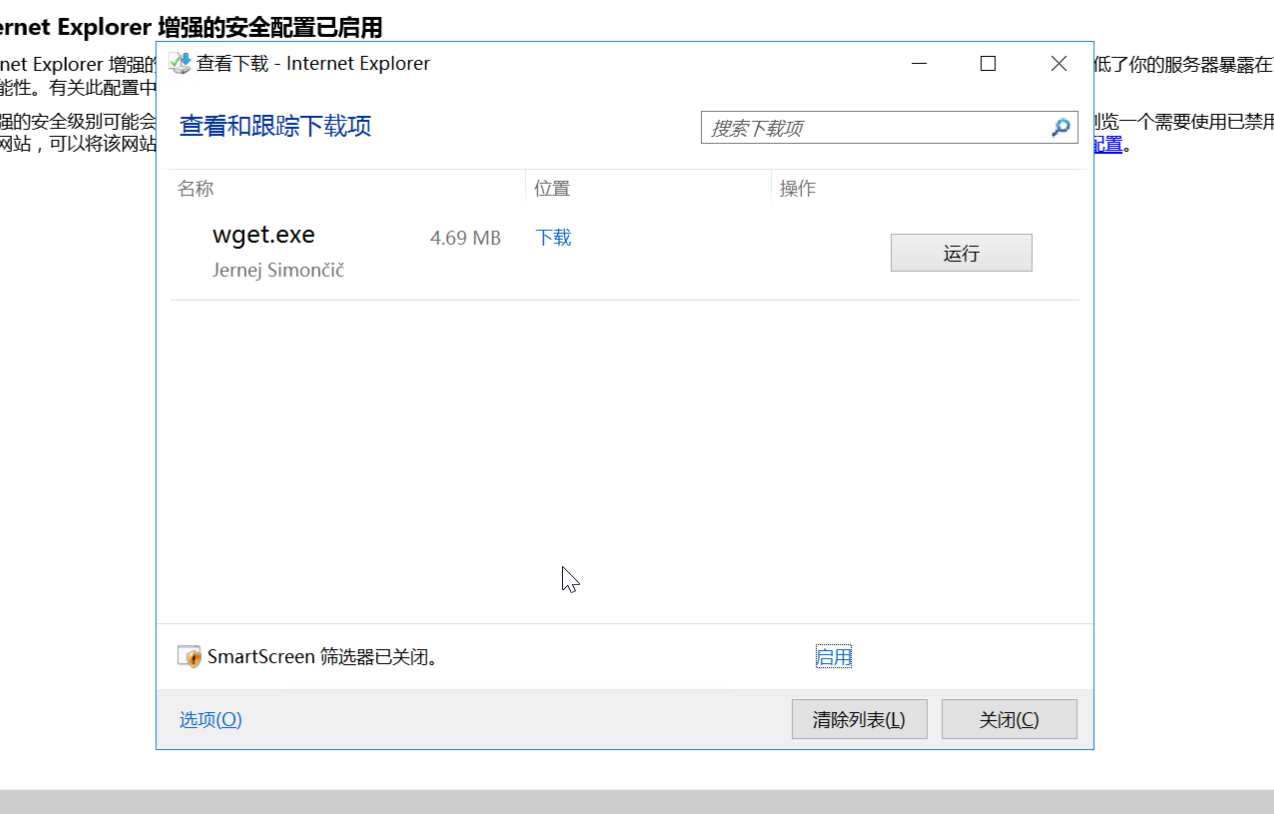
Task: Maximize the View Downloads window
Action: point(988,63)
